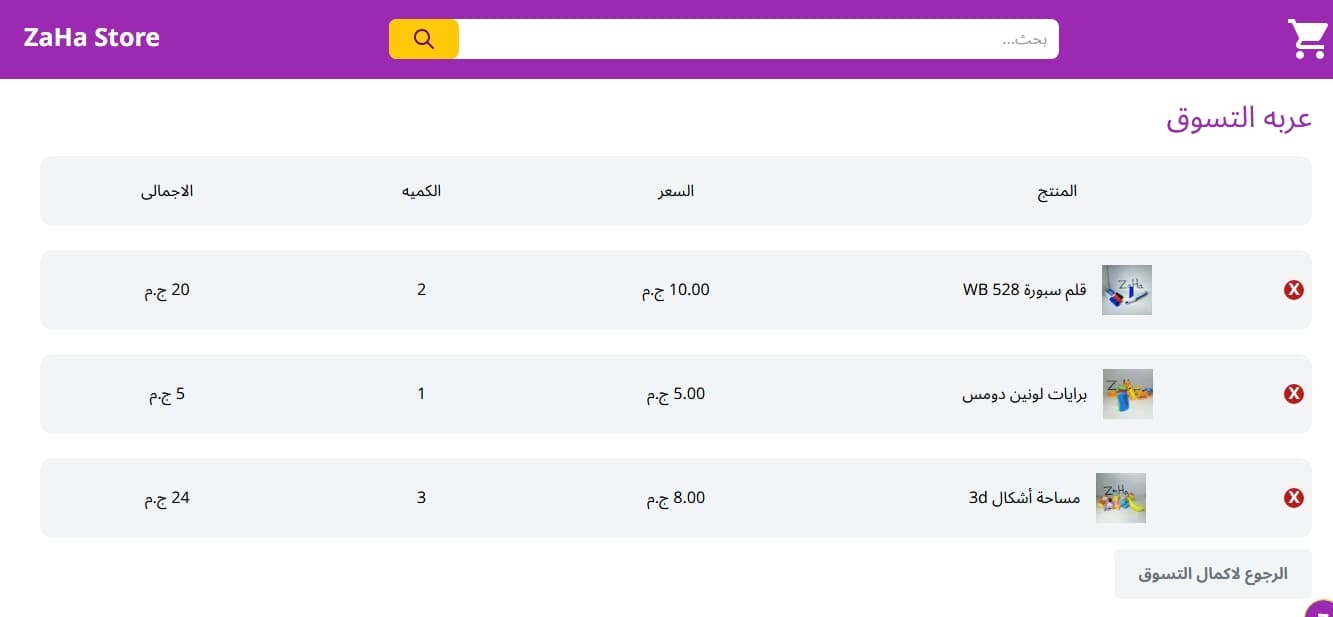Click the yellow search magnifier button

click(x=424, y=39)
